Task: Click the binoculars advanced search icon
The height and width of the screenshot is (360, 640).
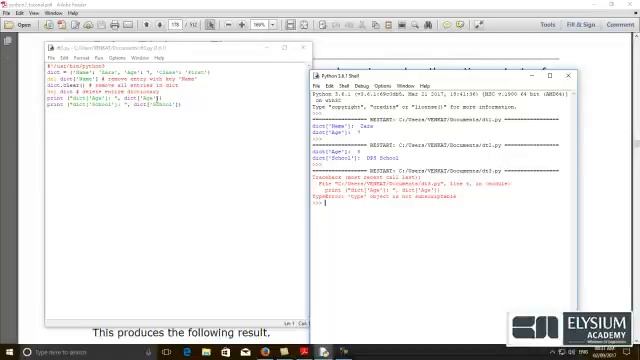Action: point(428,25)
